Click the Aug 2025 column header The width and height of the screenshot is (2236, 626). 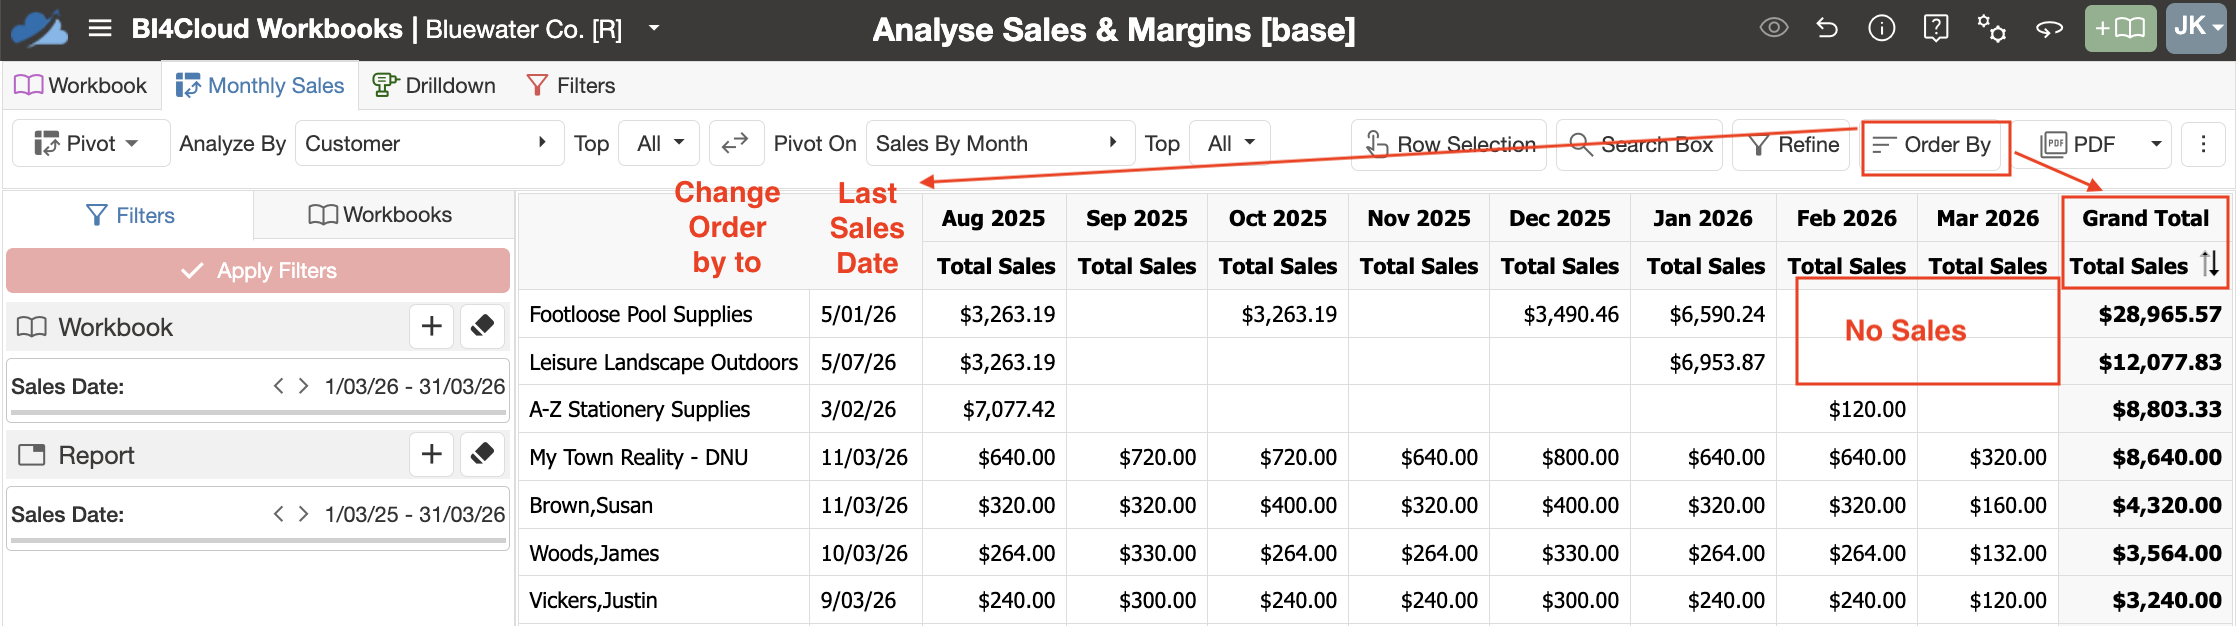[x=993, y=218]
